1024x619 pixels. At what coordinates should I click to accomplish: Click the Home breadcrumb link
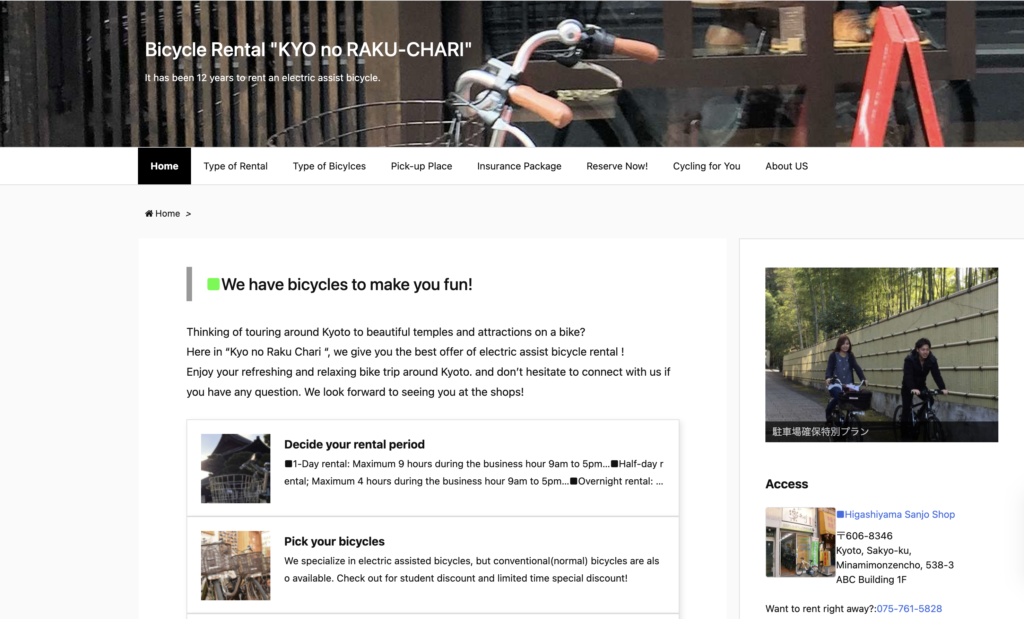click(167, 214)
